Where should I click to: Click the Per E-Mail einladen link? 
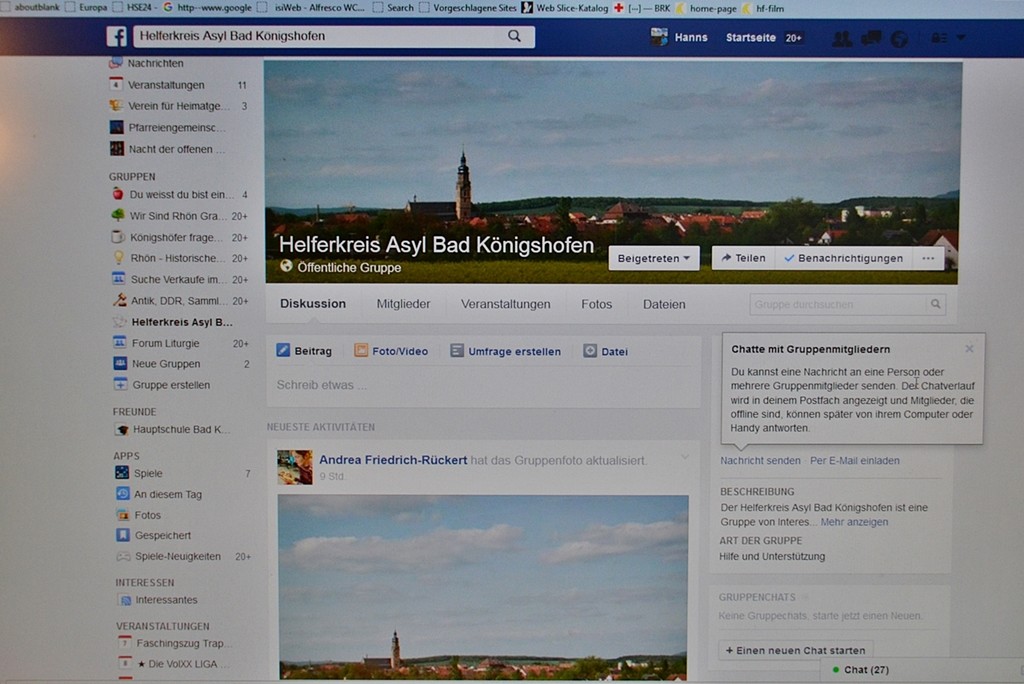click(855, 461)
